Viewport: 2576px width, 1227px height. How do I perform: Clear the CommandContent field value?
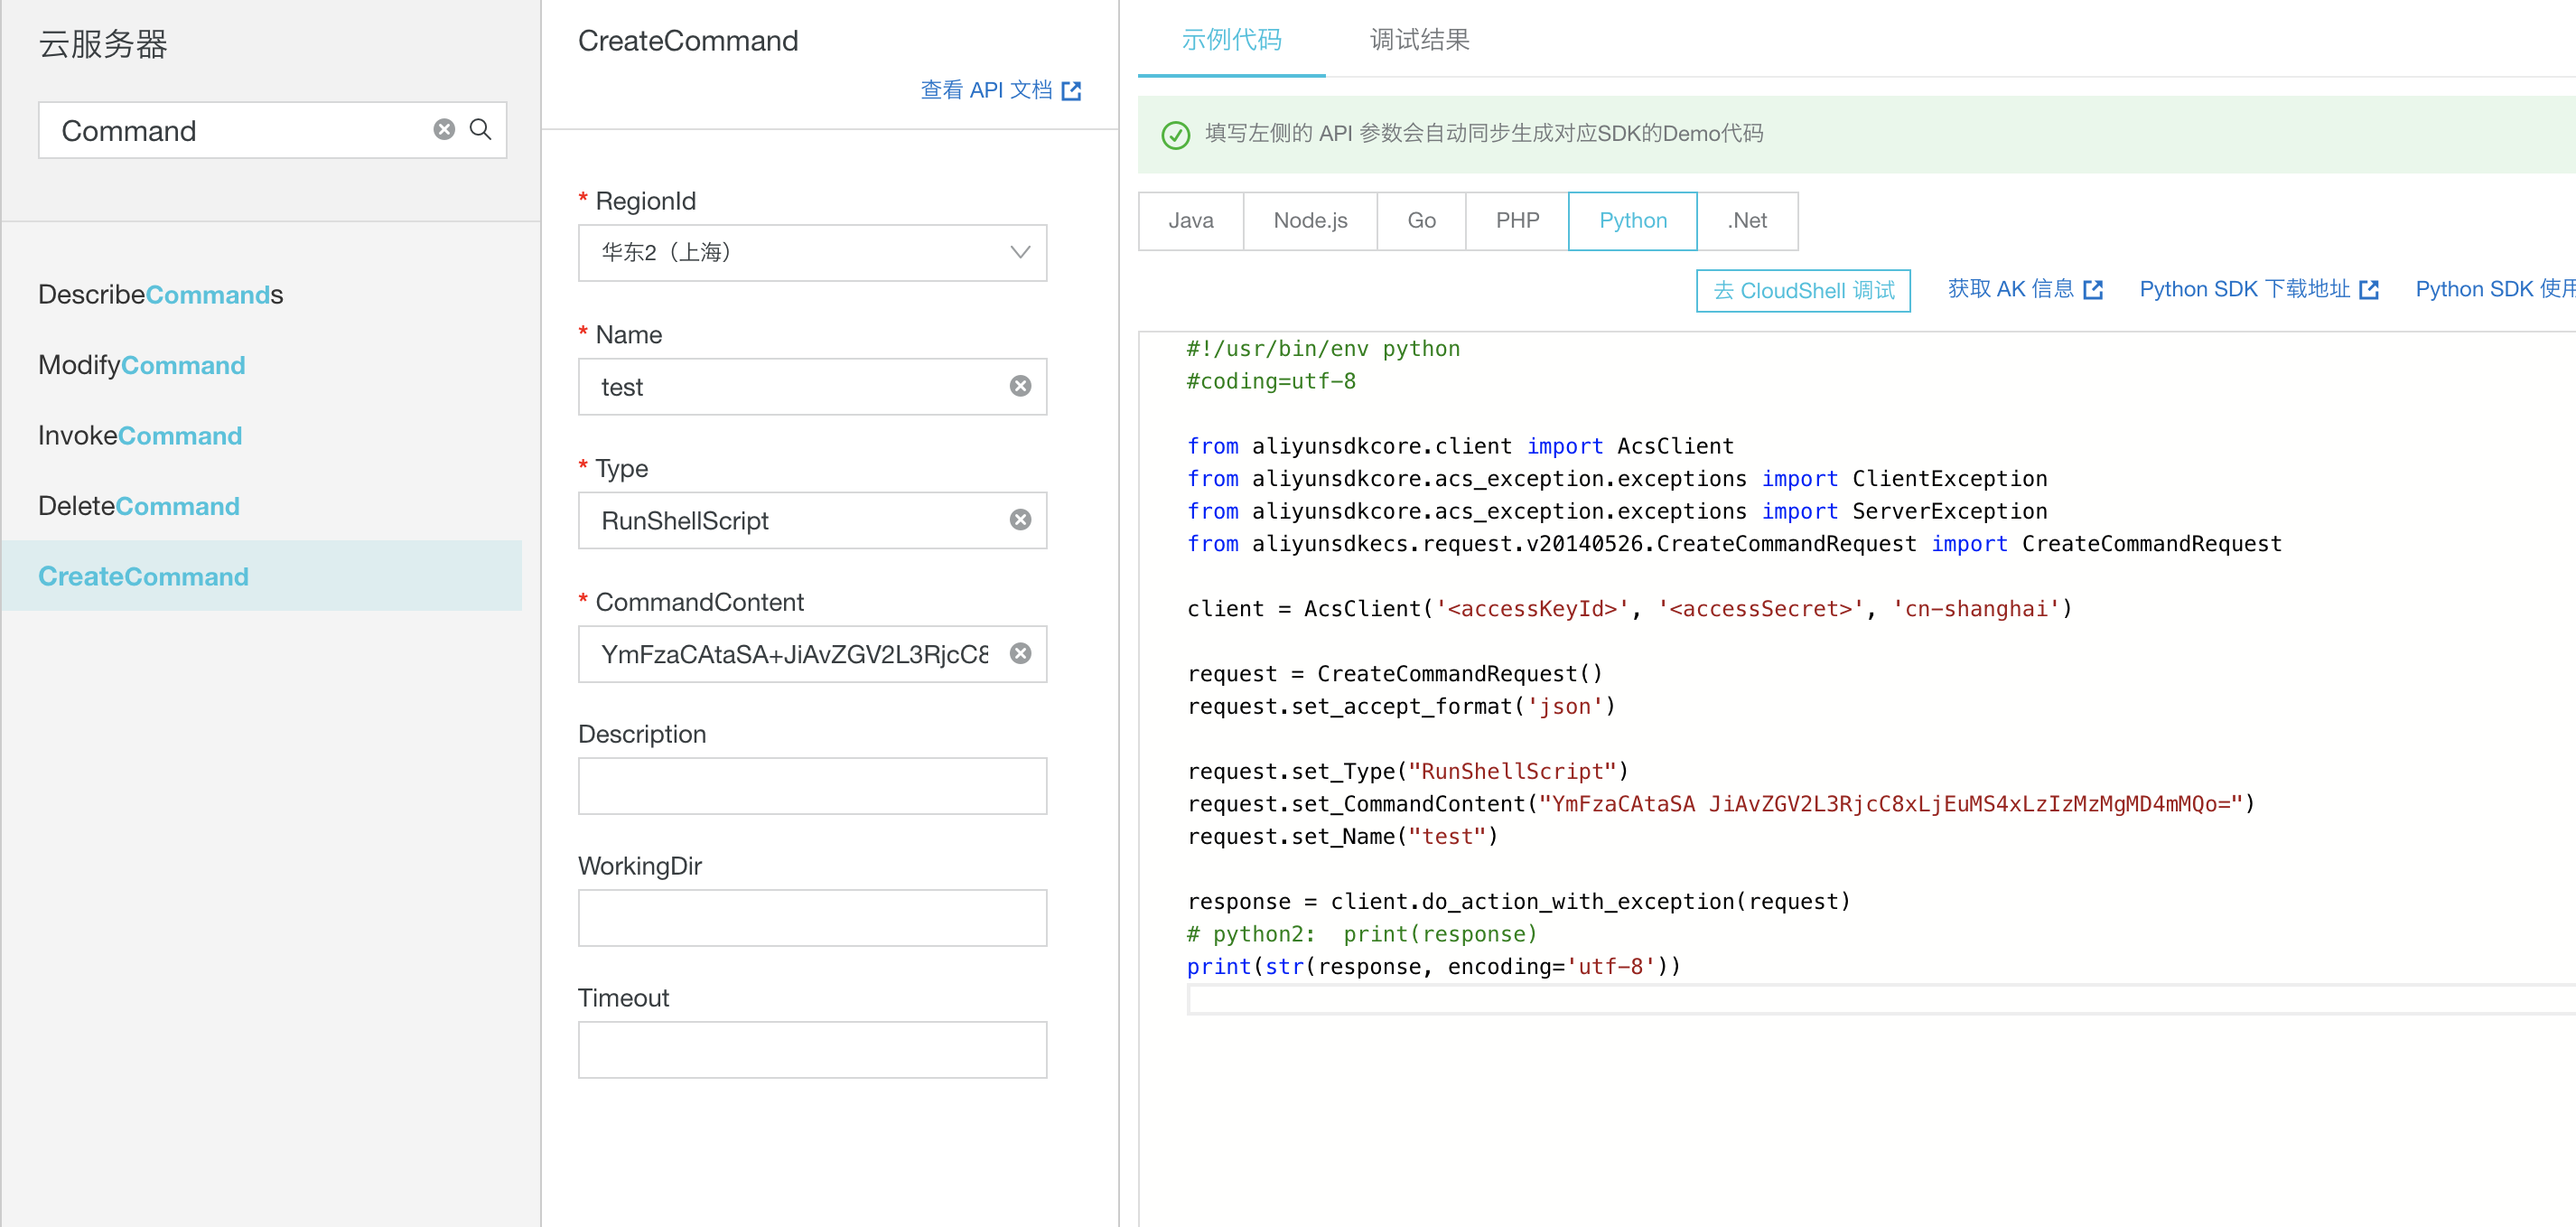point(1020,654)
